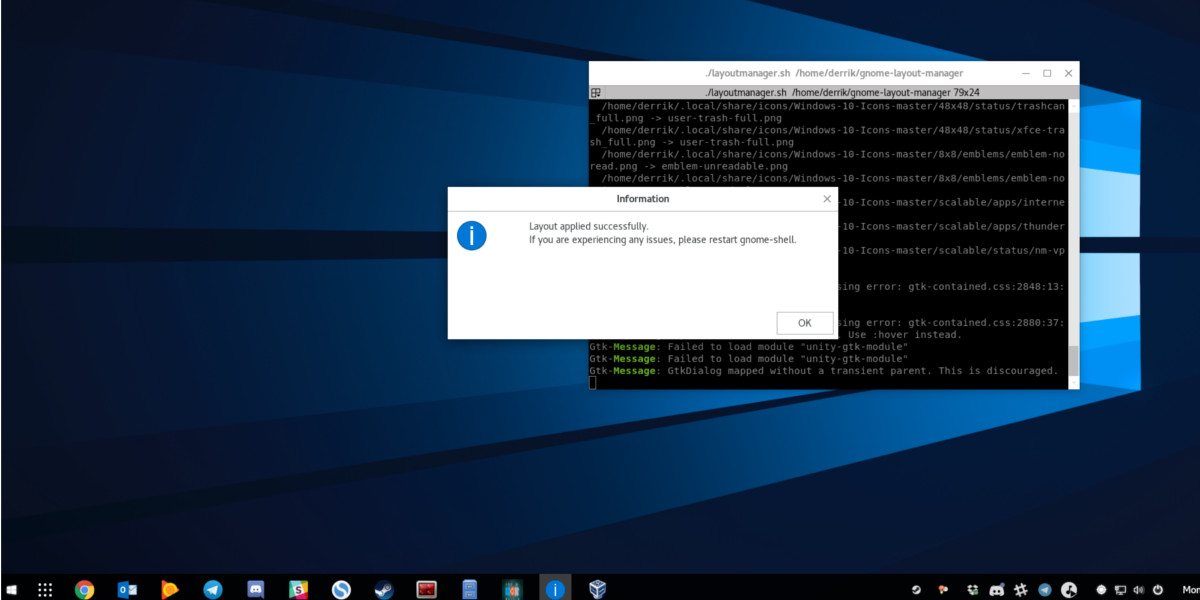
Task: Open Discord from the taskbar launcher icons
Action: pyautogui.click(x=256, y=590)
